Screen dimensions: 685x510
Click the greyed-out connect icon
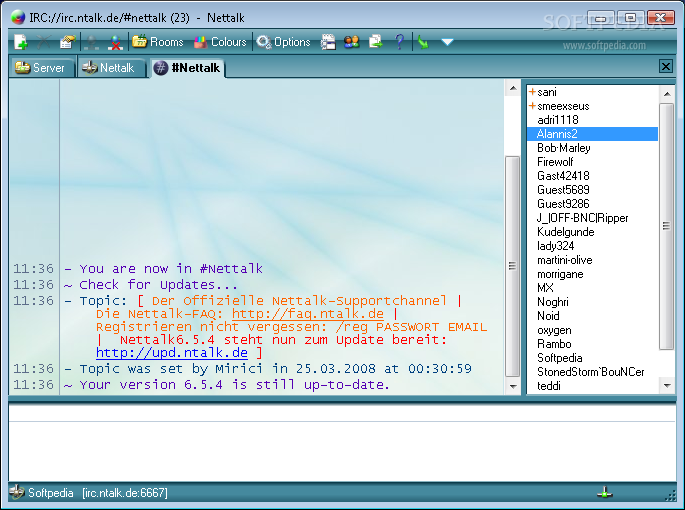coord(92,42)
